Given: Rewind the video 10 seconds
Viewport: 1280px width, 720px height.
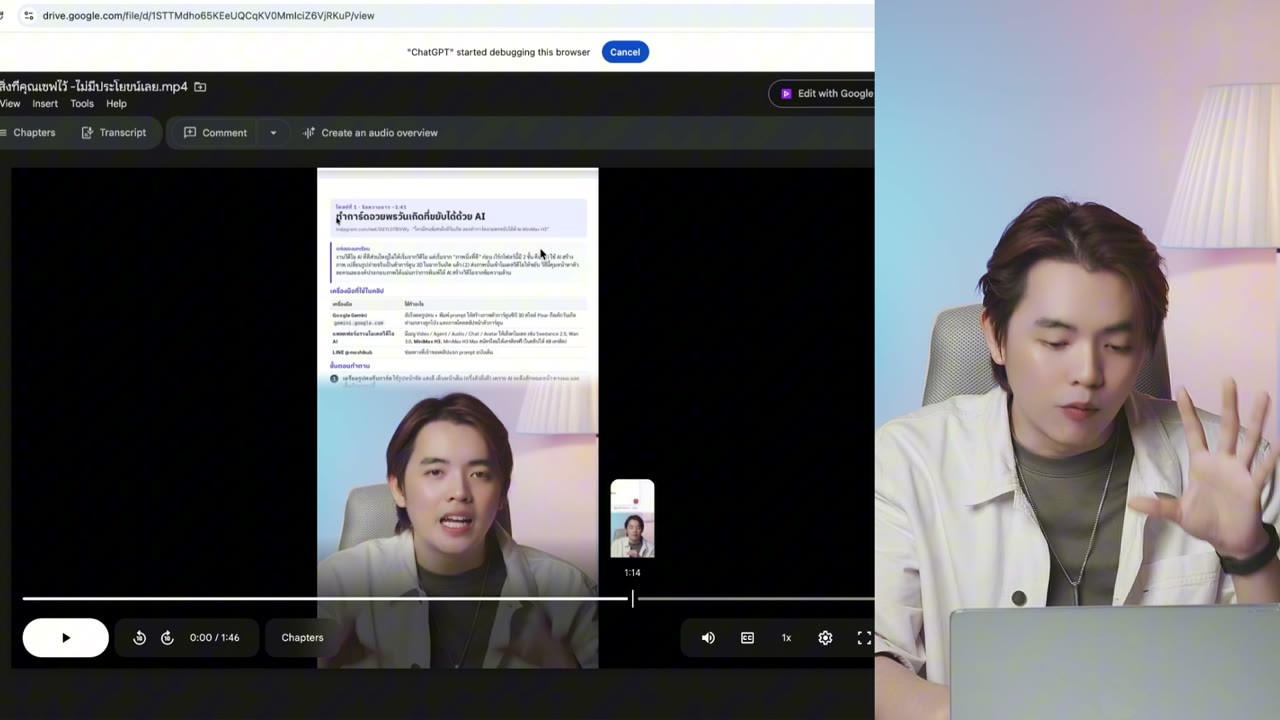Looking at the screenshot, I should pos(140,638).
